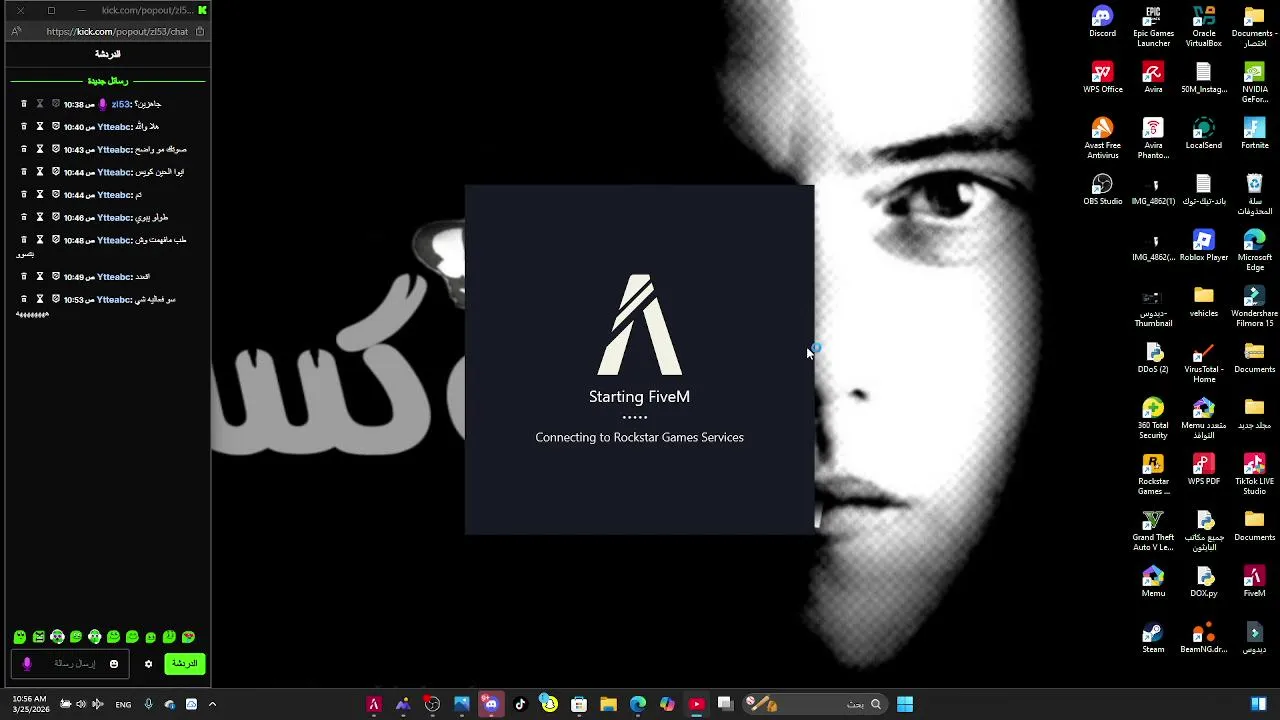Open the taskbar widgets panel
Image resolution: width=1280 pixels, height=720 pixels.
point(1259,704)
